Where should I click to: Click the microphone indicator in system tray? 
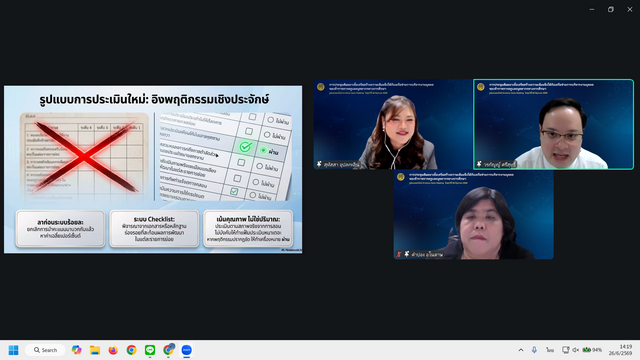[534, 350]
